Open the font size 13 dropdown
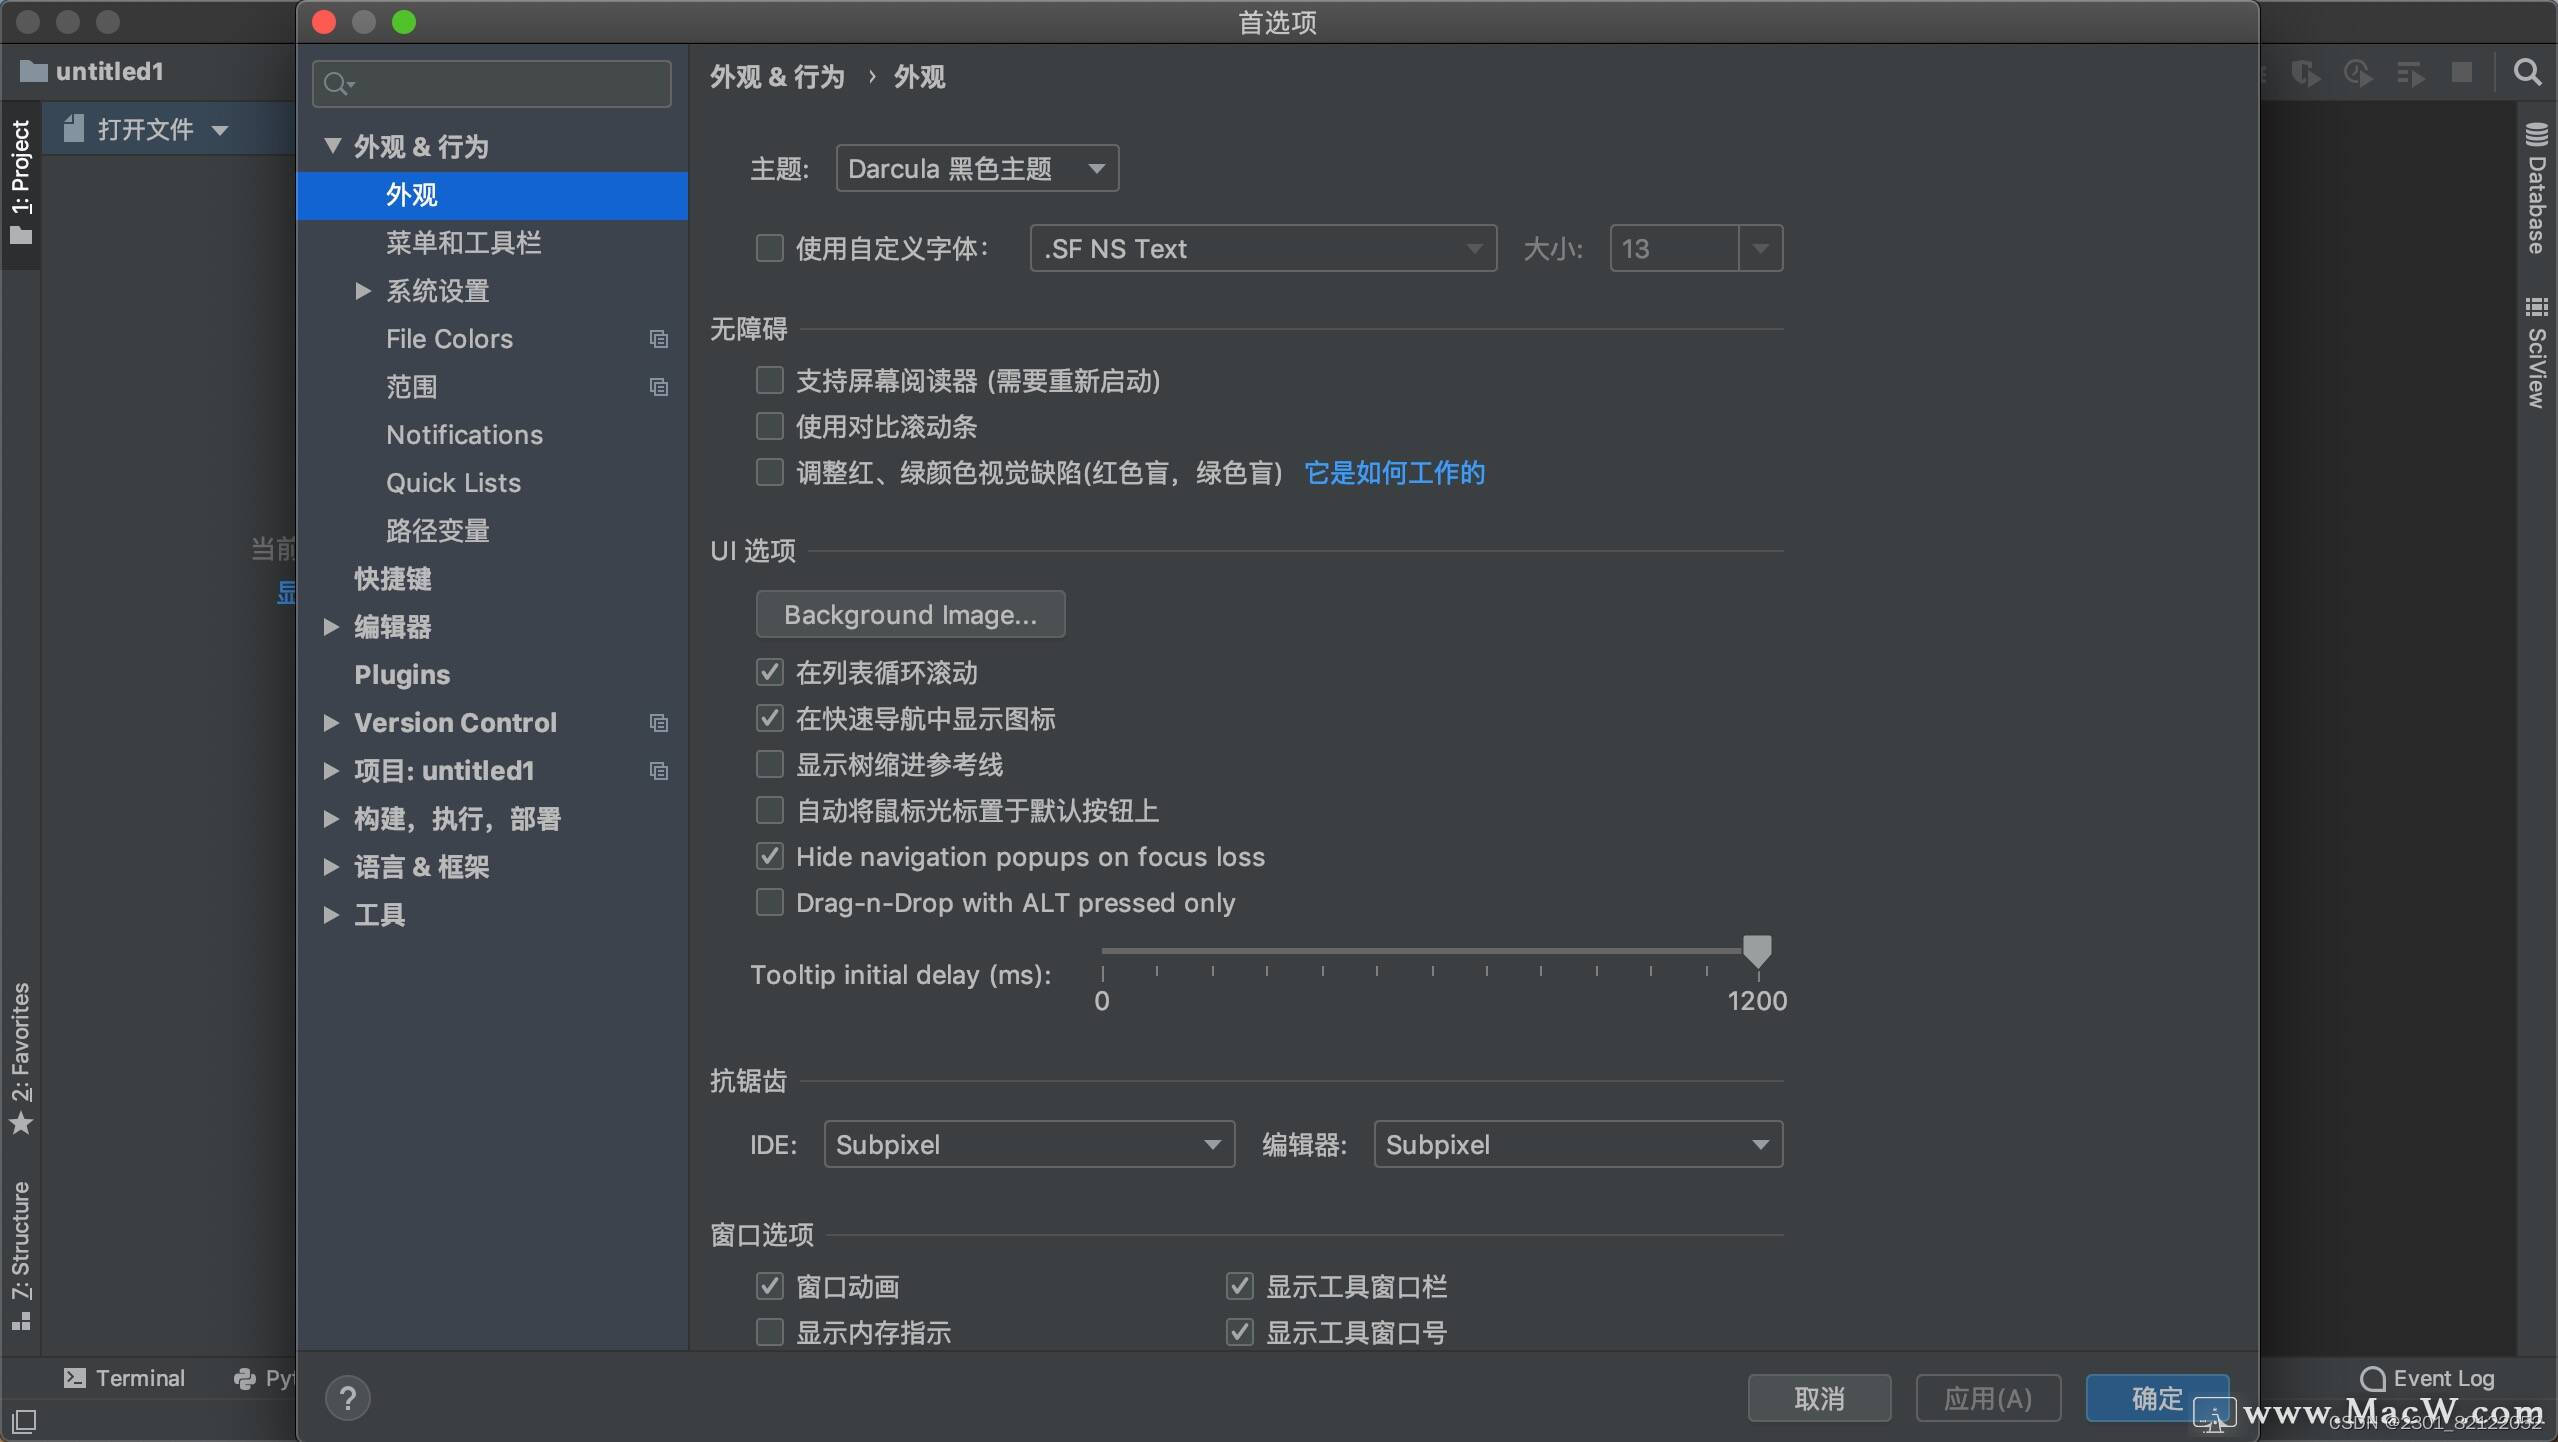Viewport: 2558px width, 1442px height. [x=1762, y=248]
